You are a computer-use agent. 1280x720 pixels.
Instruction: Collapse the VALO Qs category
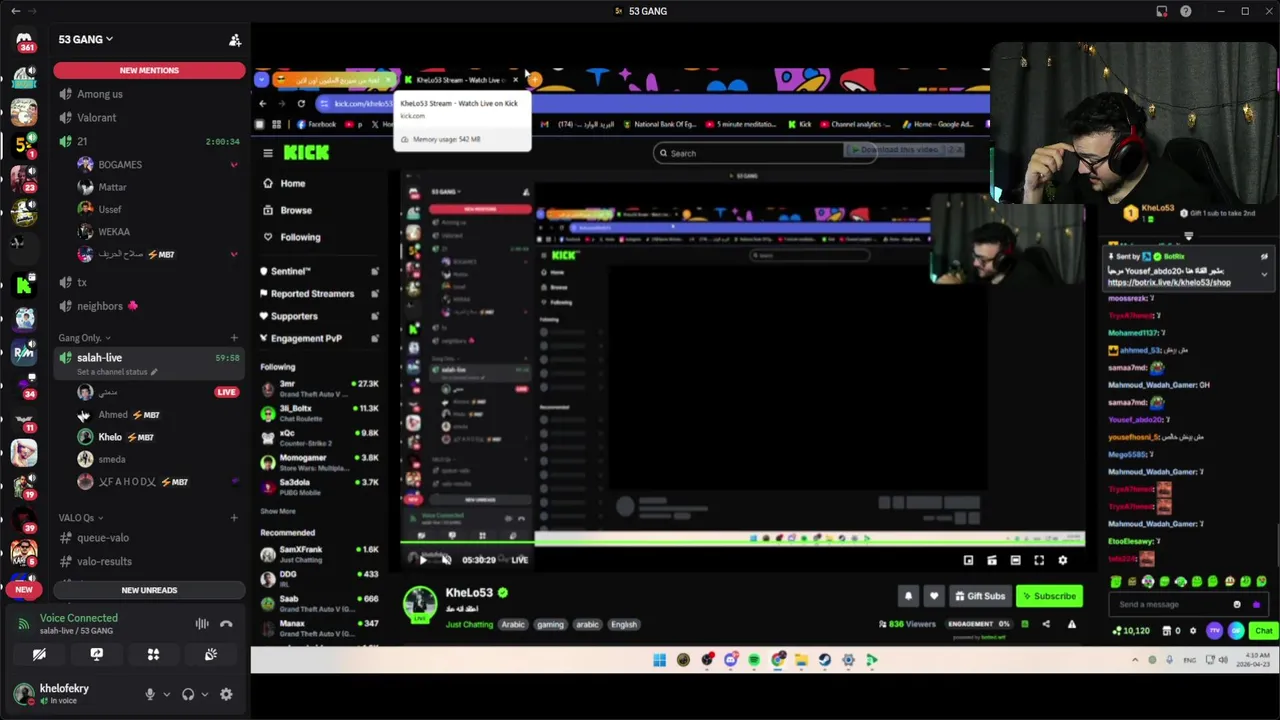point(81,518)
